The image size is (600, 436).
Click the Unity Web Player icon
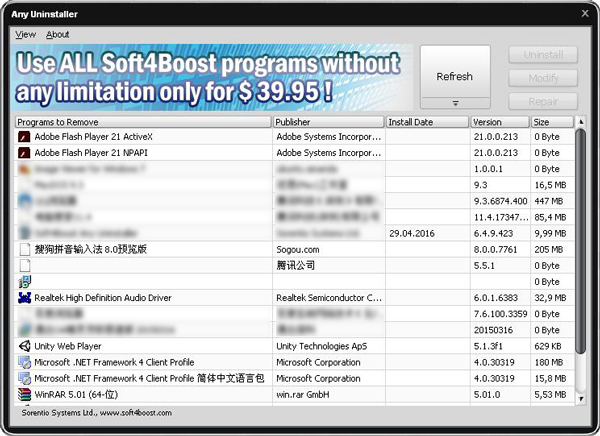pos(24,346)
